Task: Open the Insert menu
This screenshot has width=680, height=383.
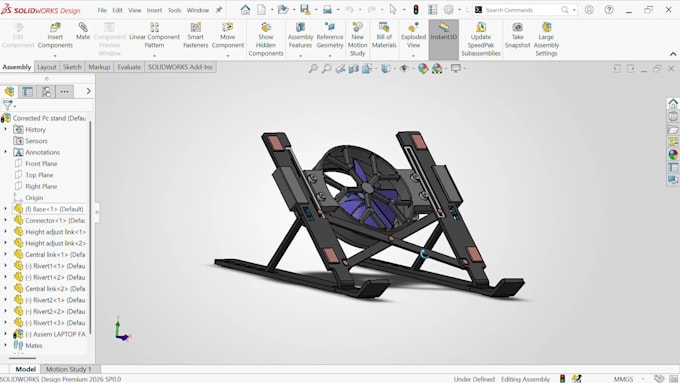Action: [154, 10]
